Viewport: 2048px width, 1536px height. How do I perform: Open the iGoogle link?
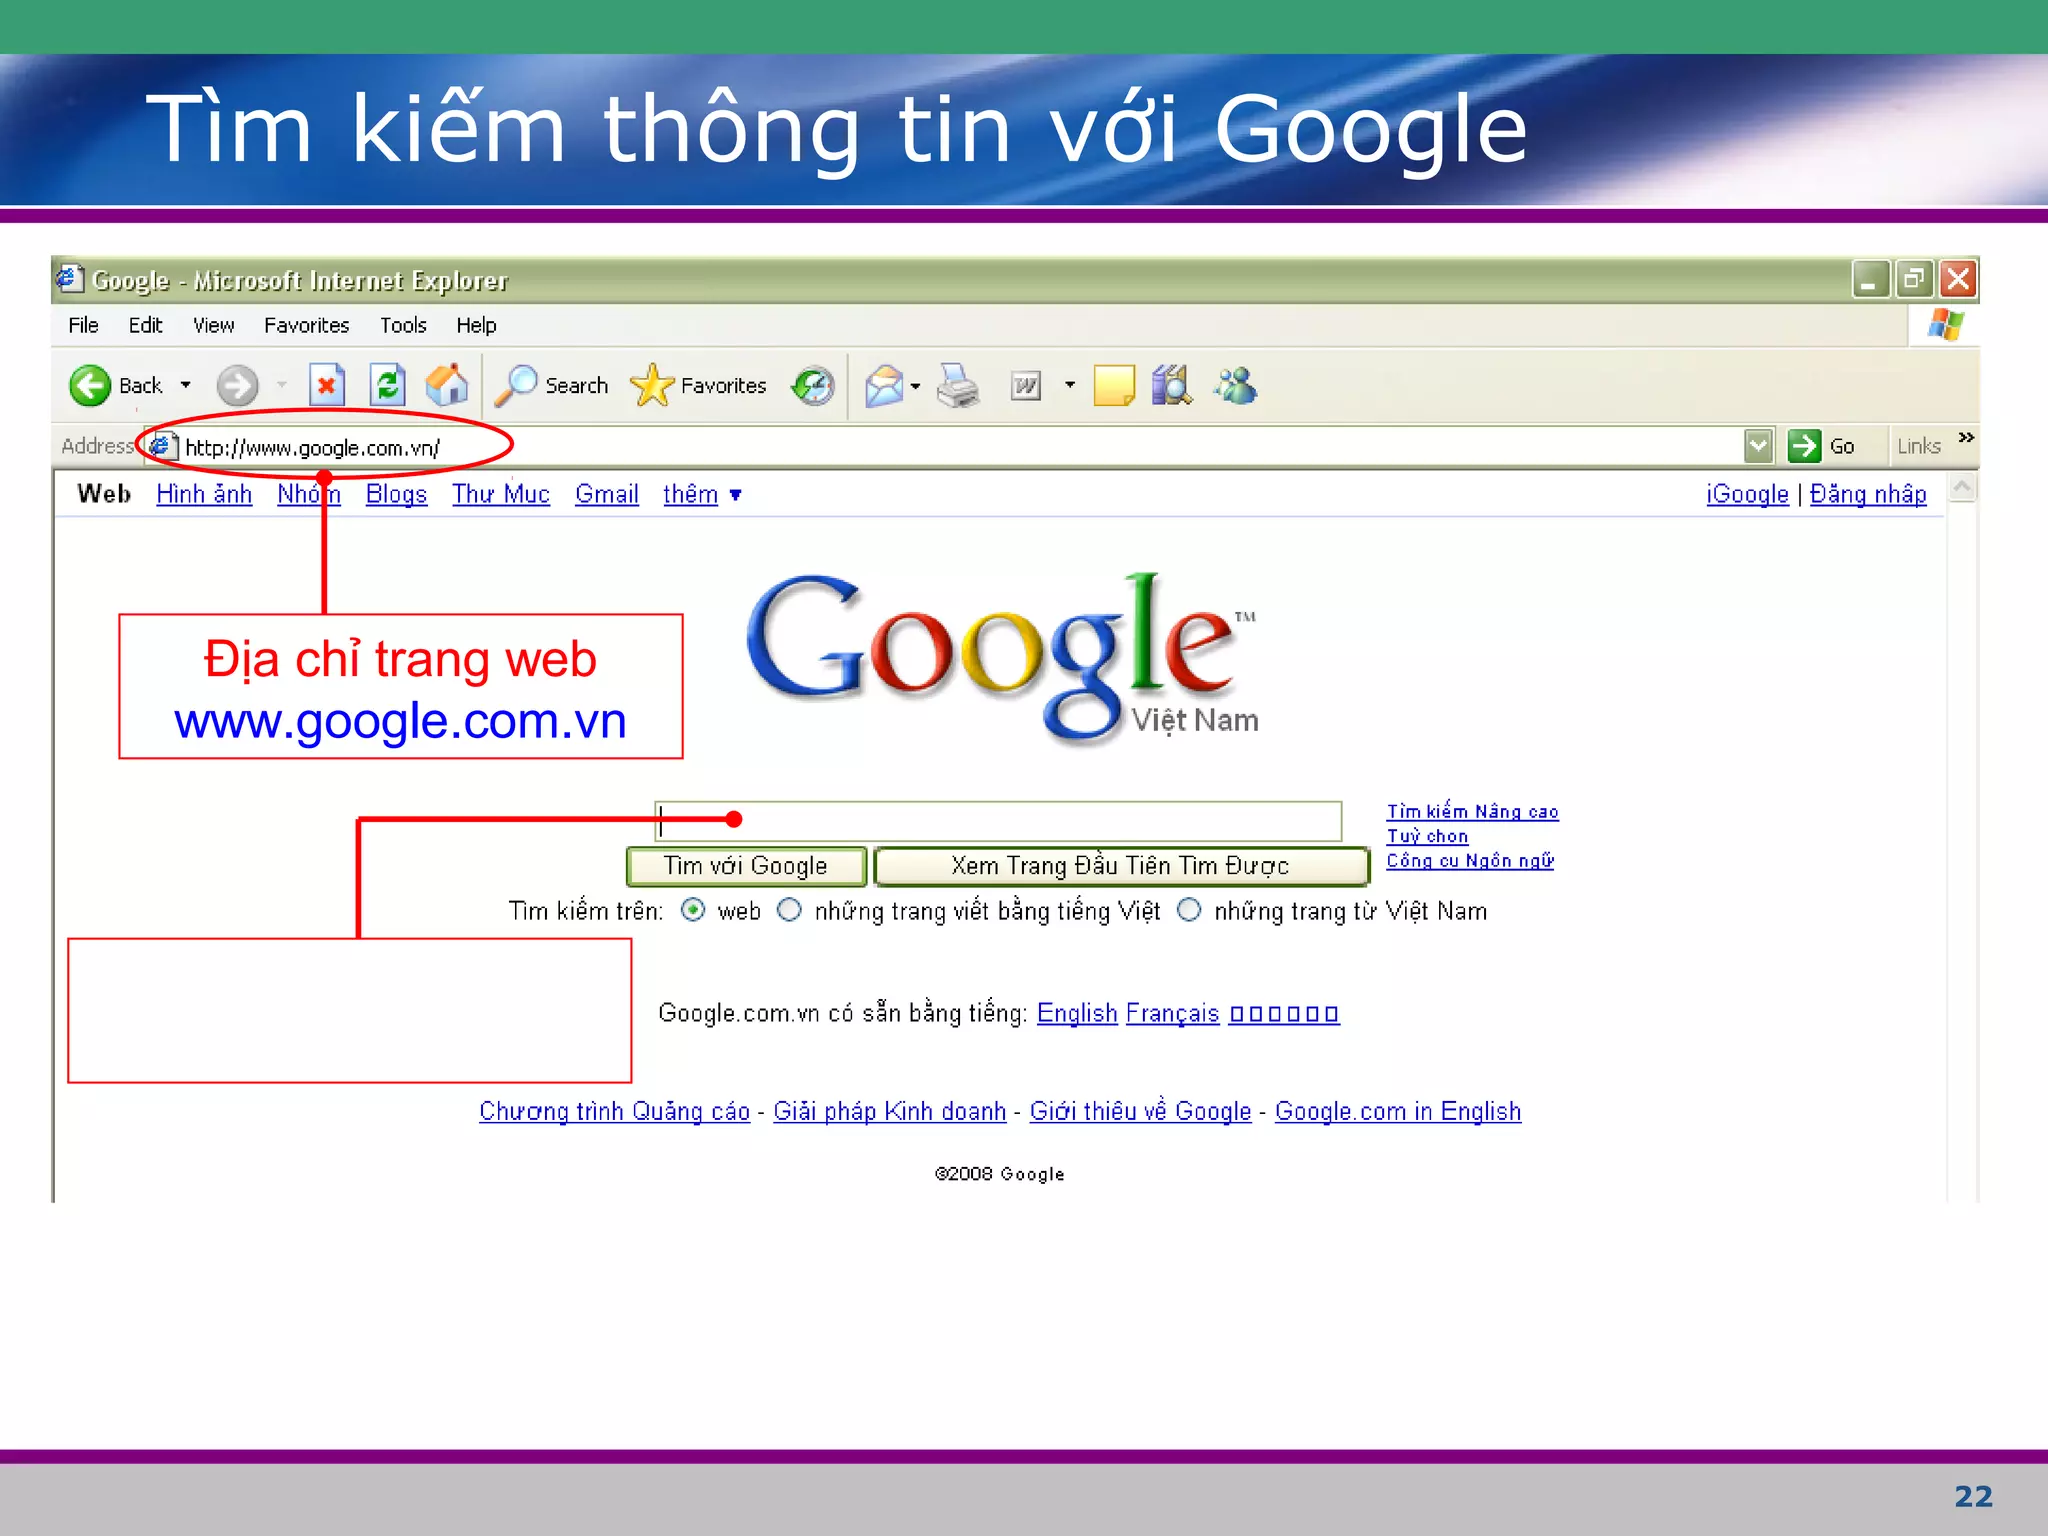click(x=1747, y=494)
